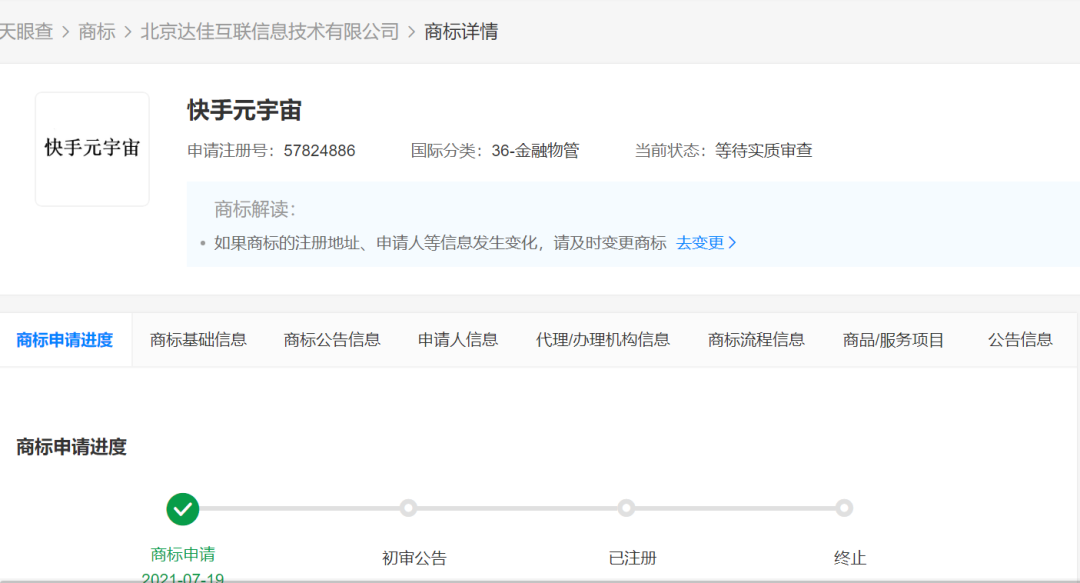Image resolution: width=1080 pixels, height=583 pixels.
Task: Select application number 57824886
Action: 319,151
